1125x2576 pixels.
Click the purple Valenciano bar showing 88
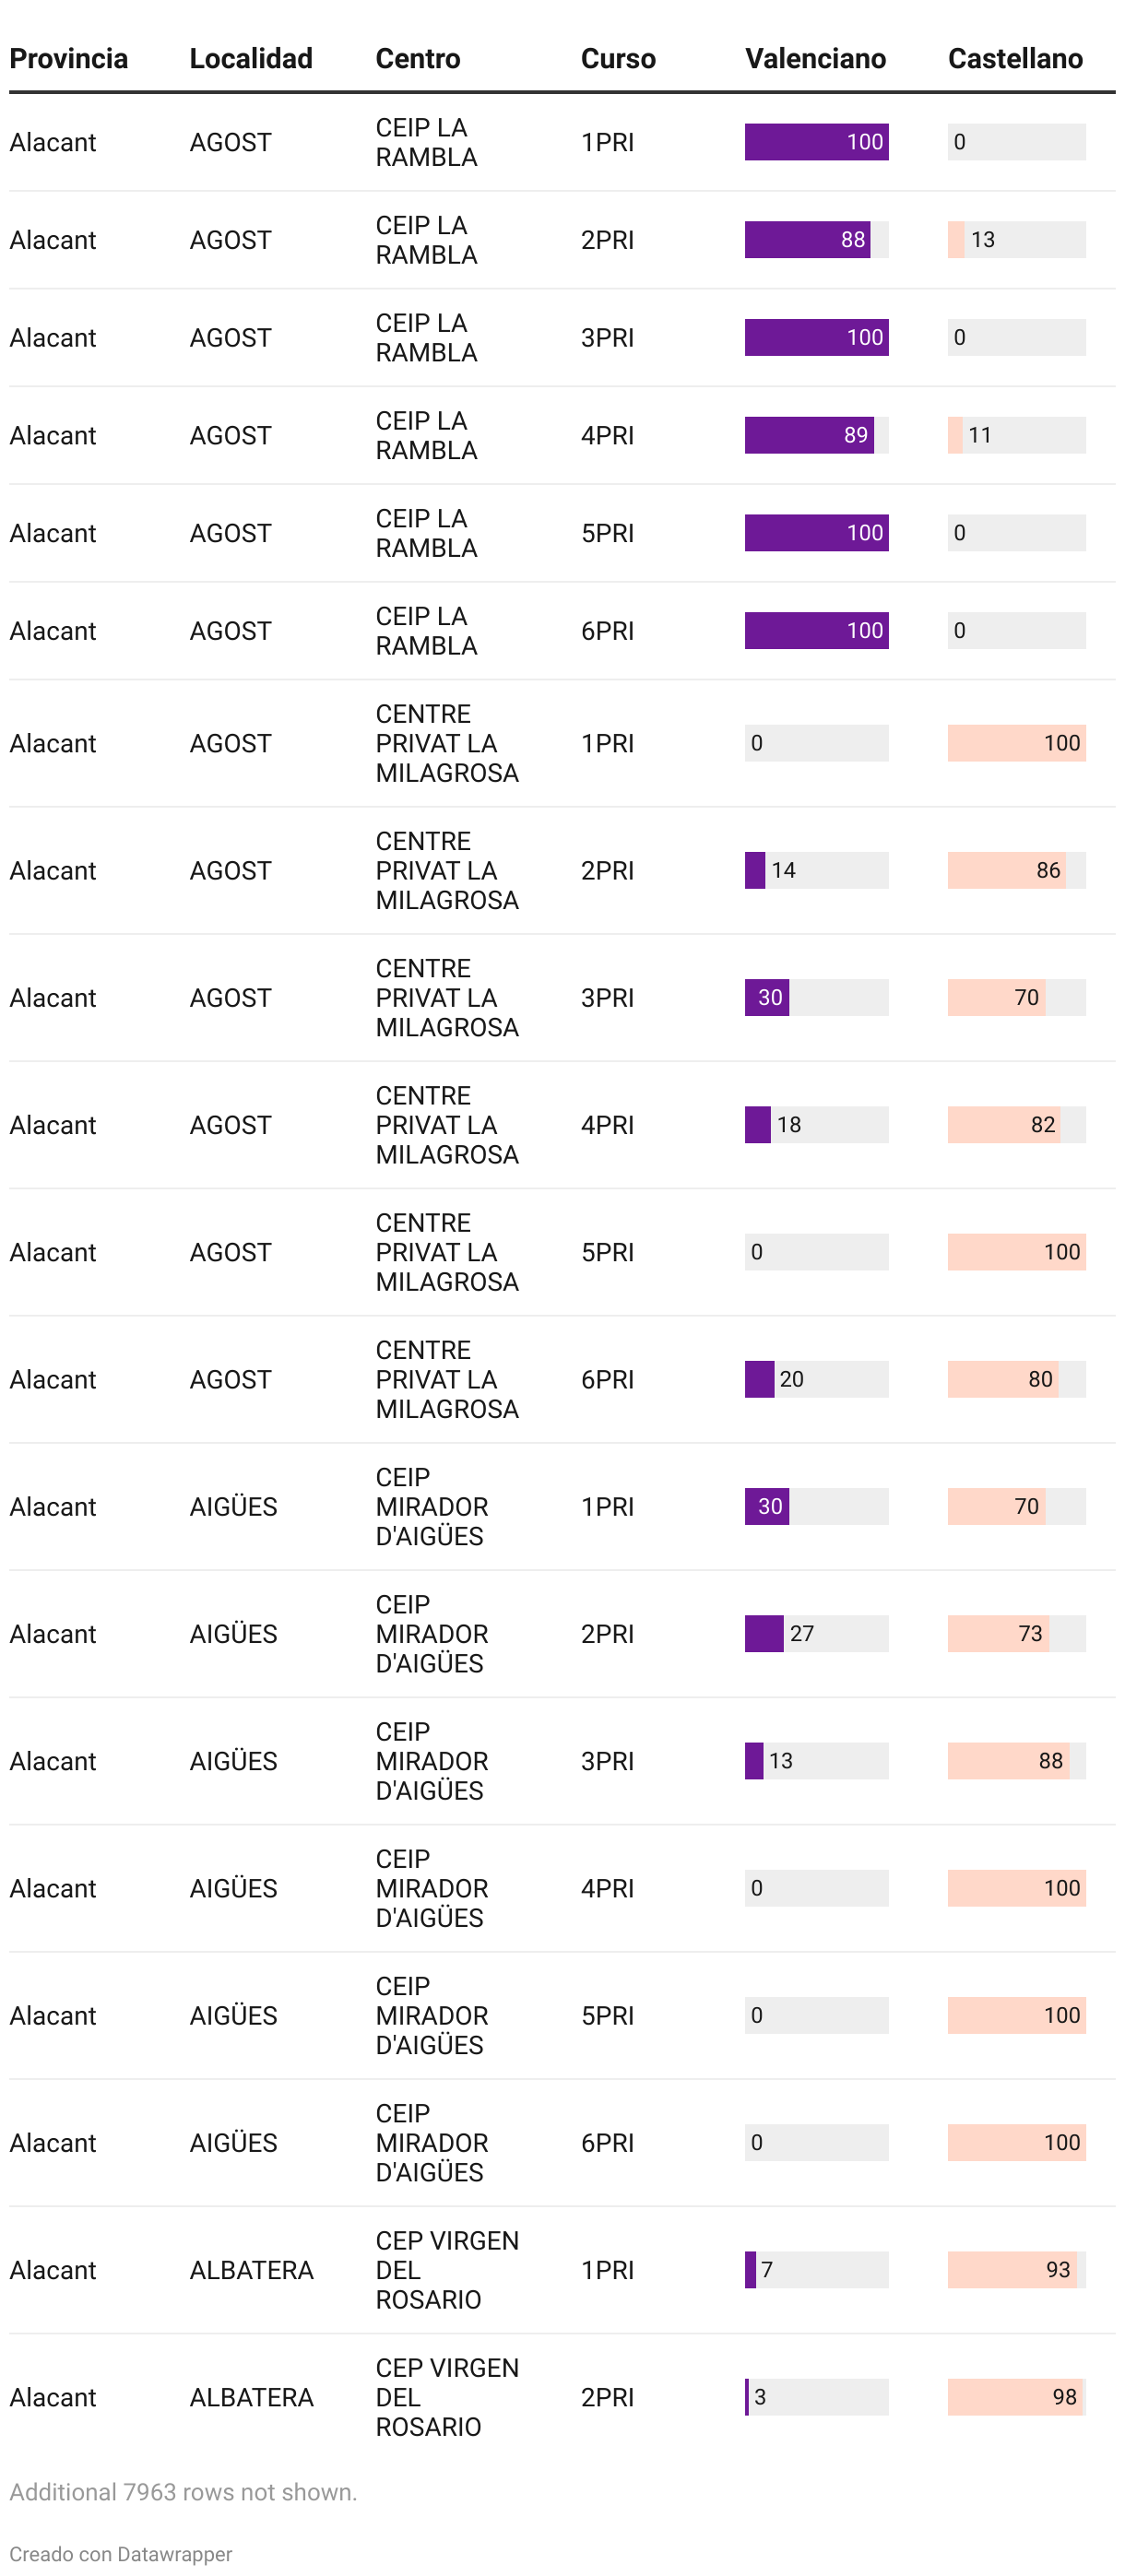click(x=807, y=240)
